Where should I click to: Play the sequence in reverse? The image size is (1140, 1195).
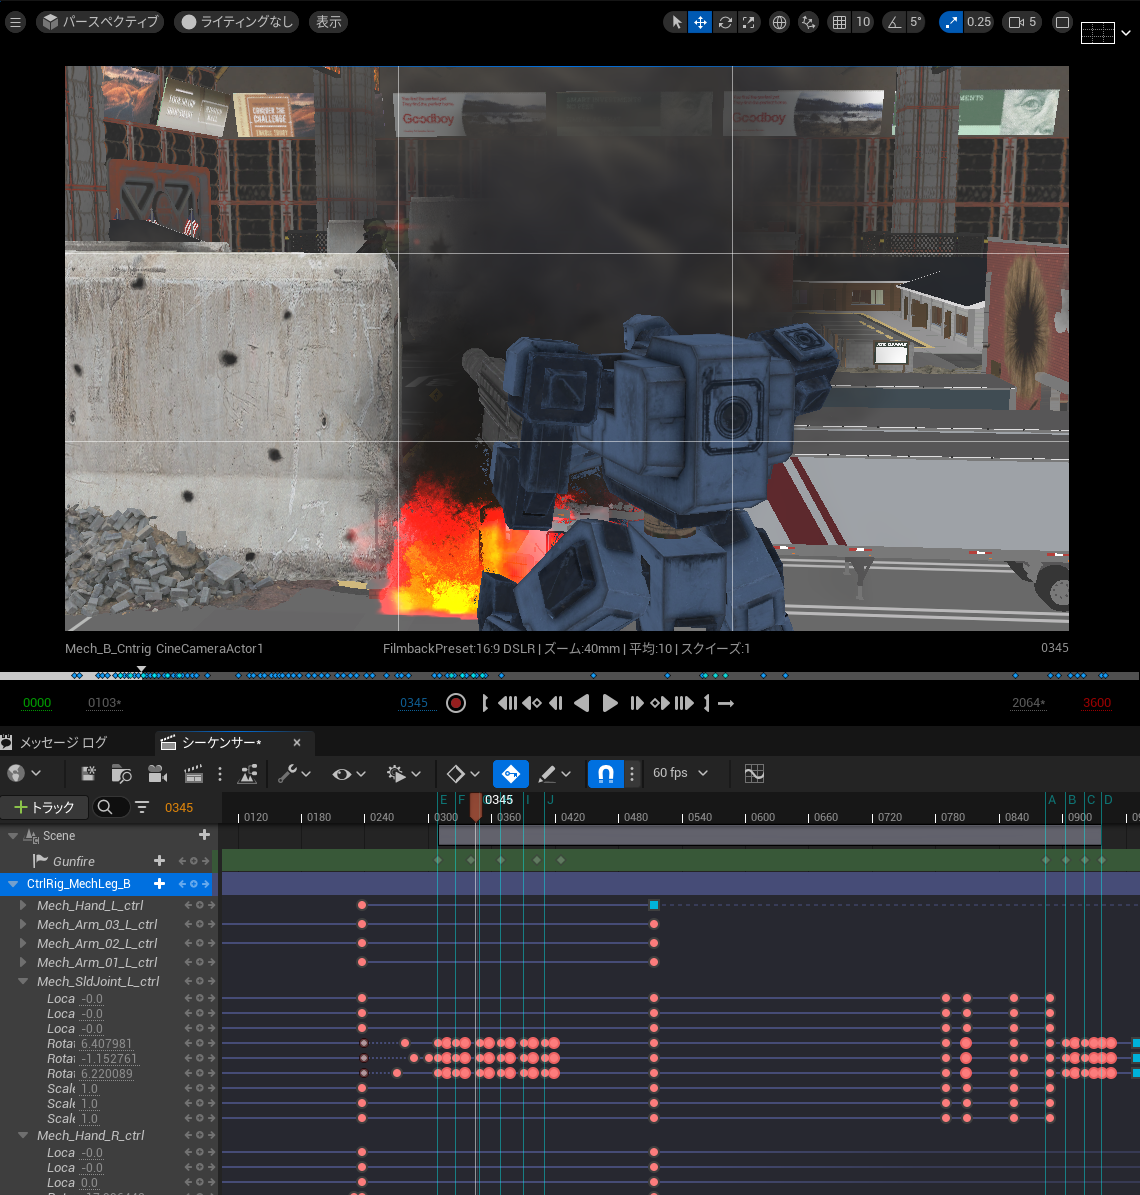(x=581, y=703)
